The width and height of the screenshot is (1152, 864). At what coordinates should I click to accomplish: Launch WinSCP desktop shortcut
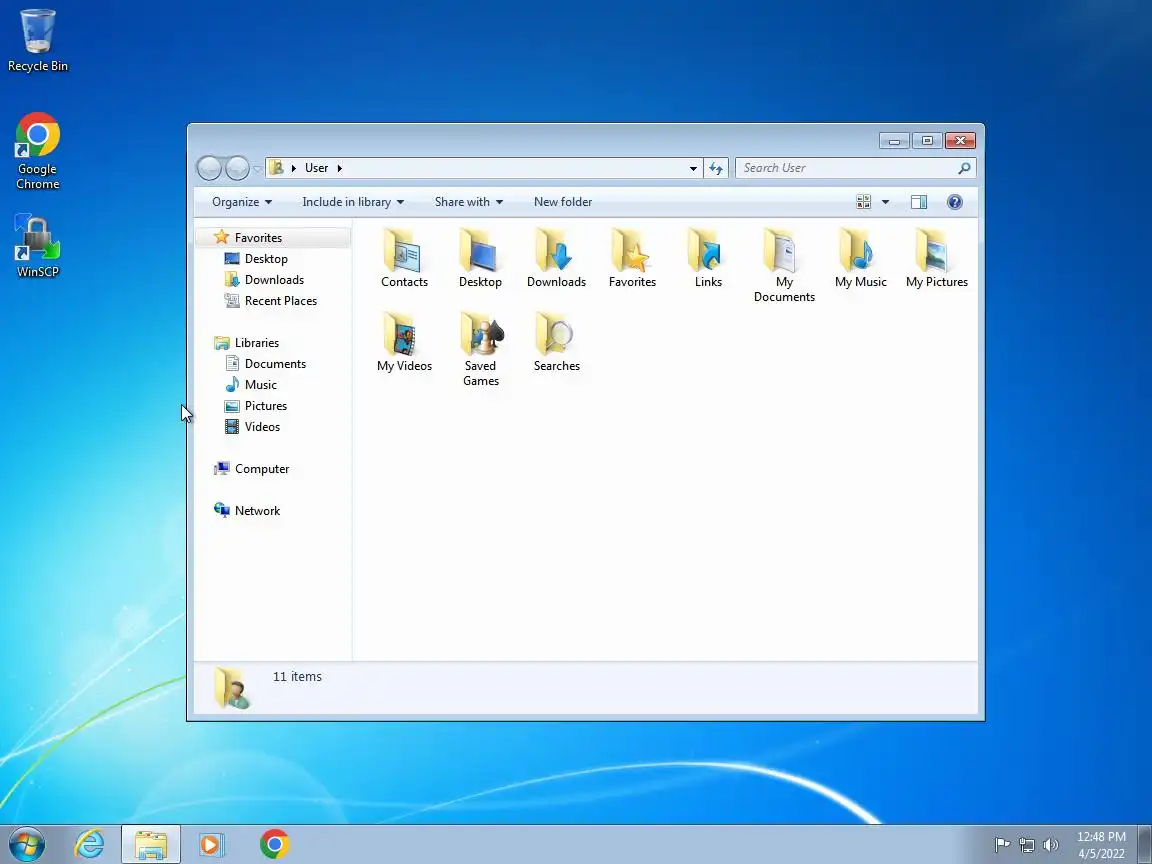click(37, 246)
